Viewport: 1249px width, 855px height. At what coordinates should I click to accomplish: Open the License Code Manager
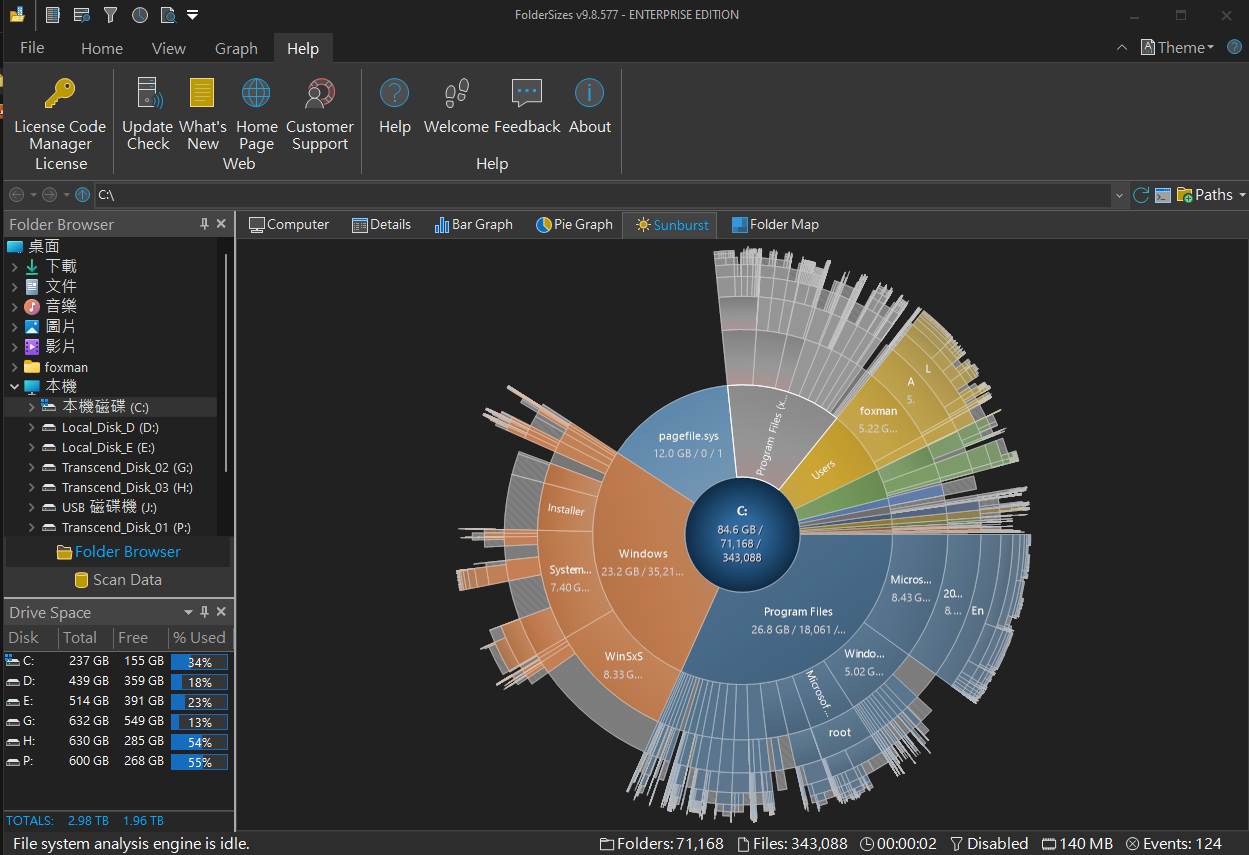60,110
